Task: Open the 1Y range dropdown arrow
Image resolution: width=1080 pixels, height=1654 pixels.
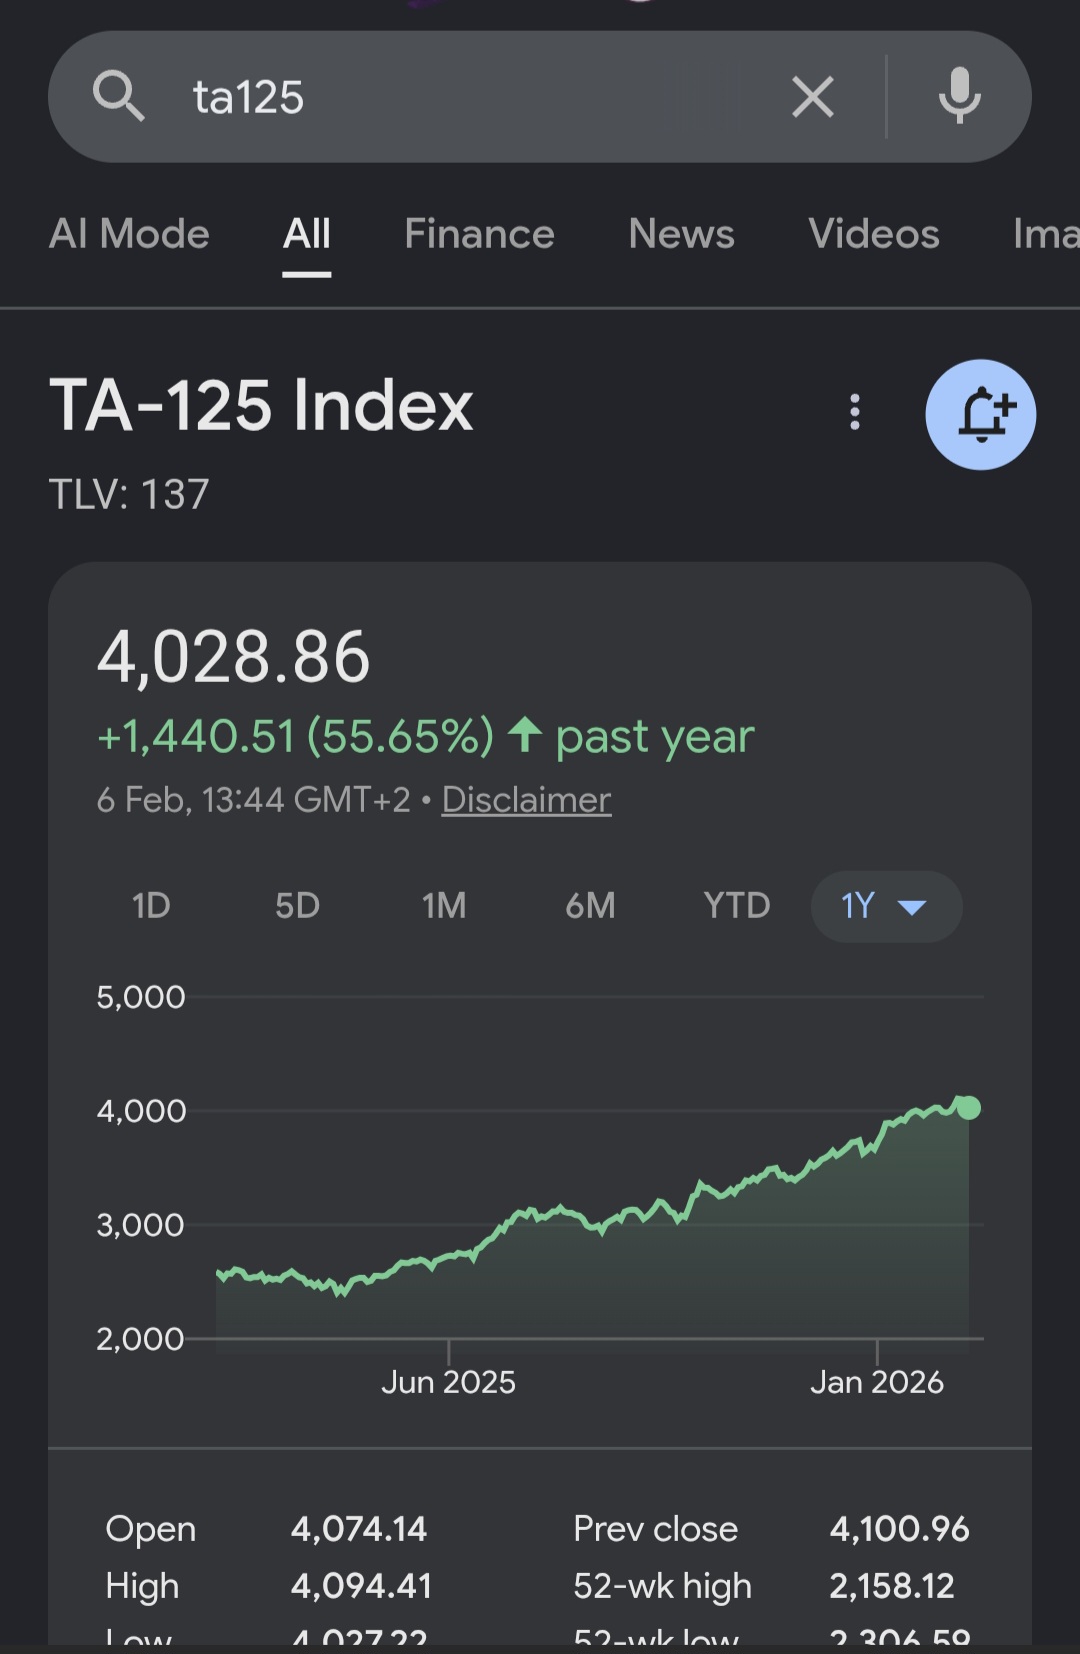Action: [x=912, y=907]
